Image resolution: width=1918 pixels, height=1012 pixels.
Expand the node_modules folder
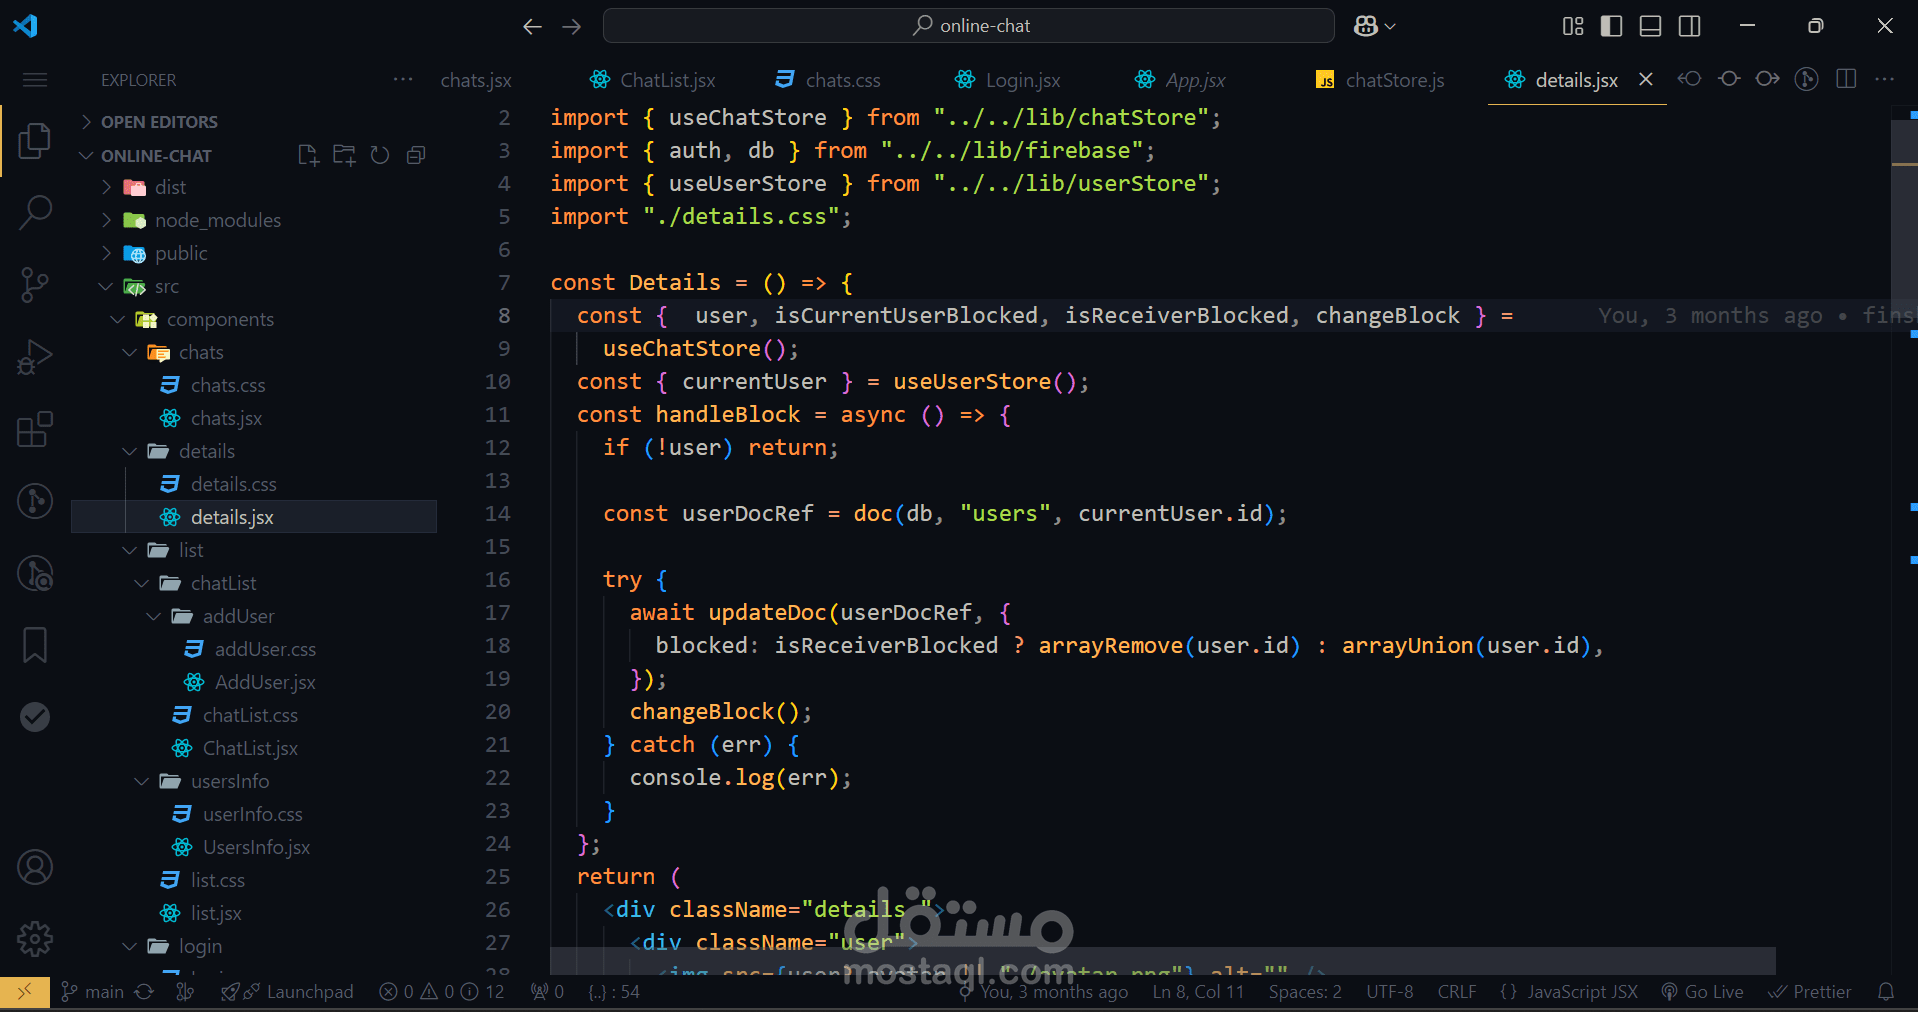coord(254,220)
